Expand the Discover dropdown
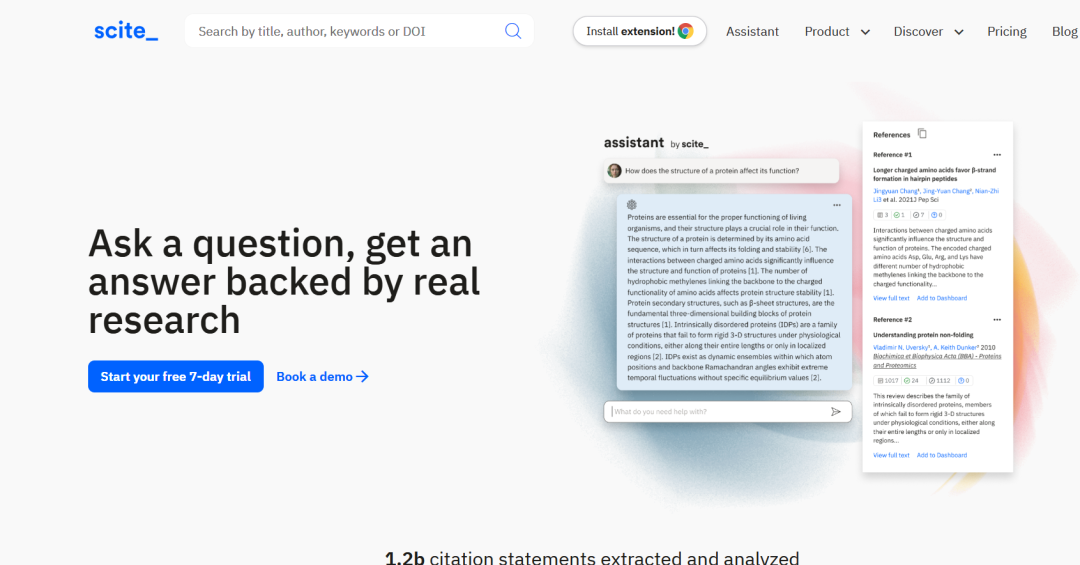 [x=928, y=31]
